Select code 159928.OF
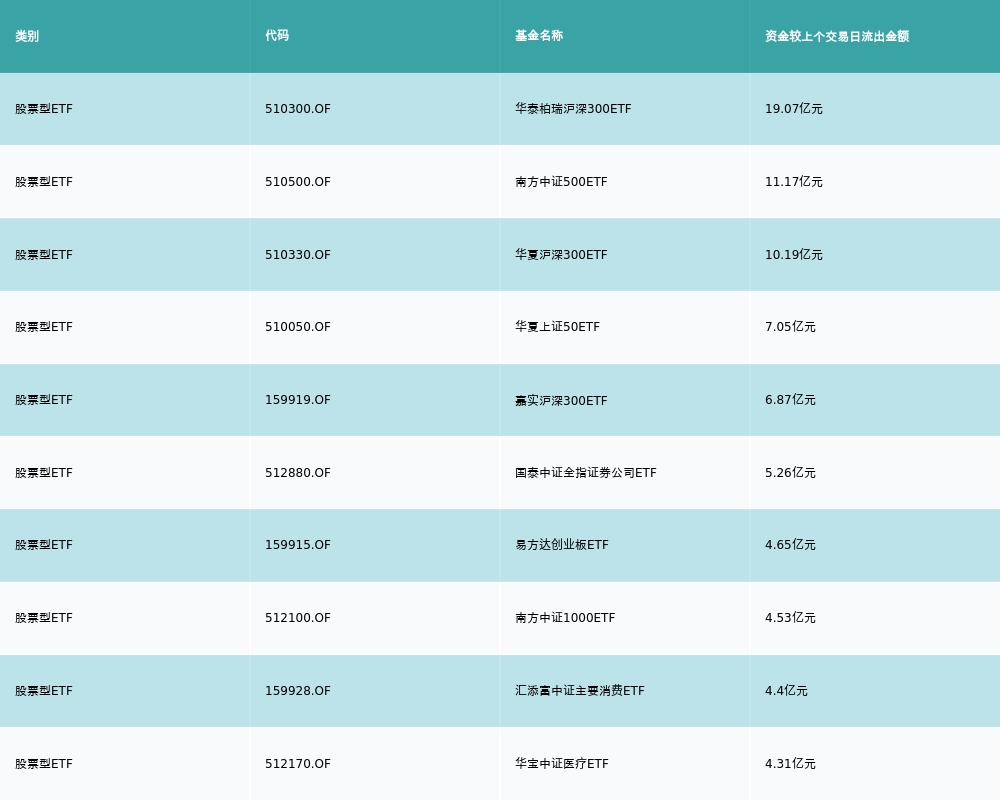Image resolution: width=1000 pixels, height=800 pixels. [298, 691]
